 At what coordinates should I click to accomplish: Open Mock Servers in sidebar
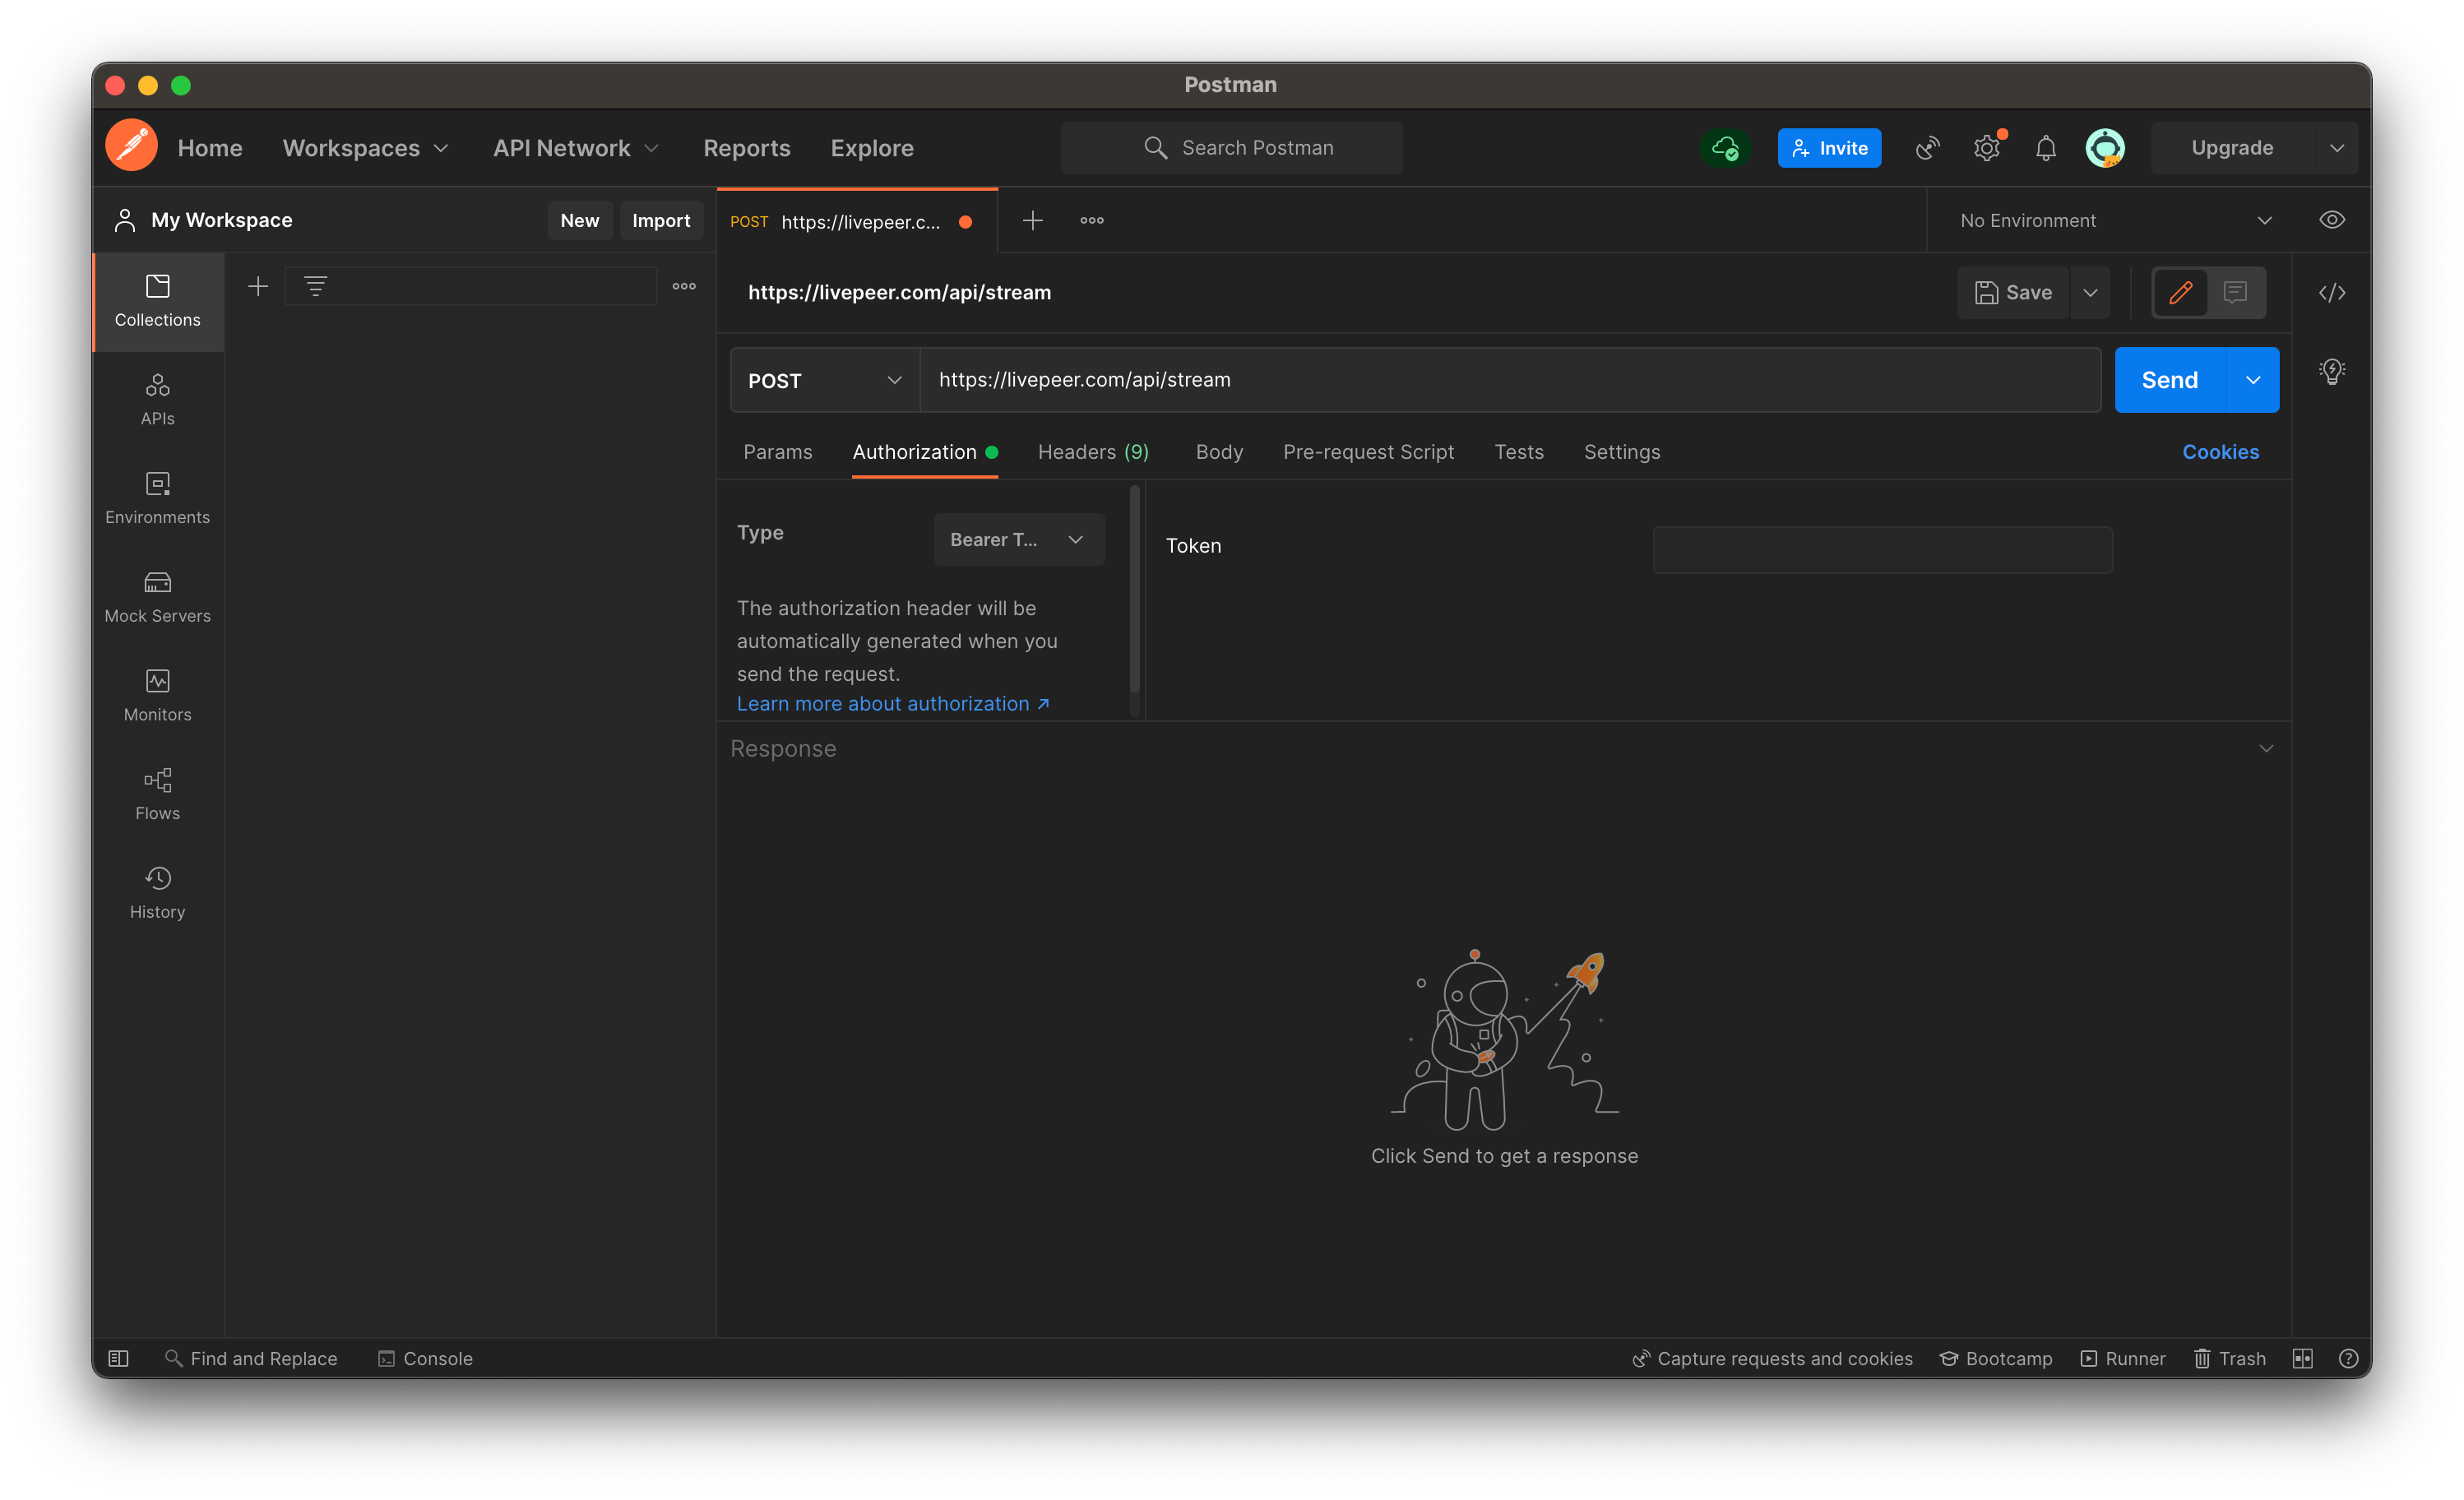point(157,597)
